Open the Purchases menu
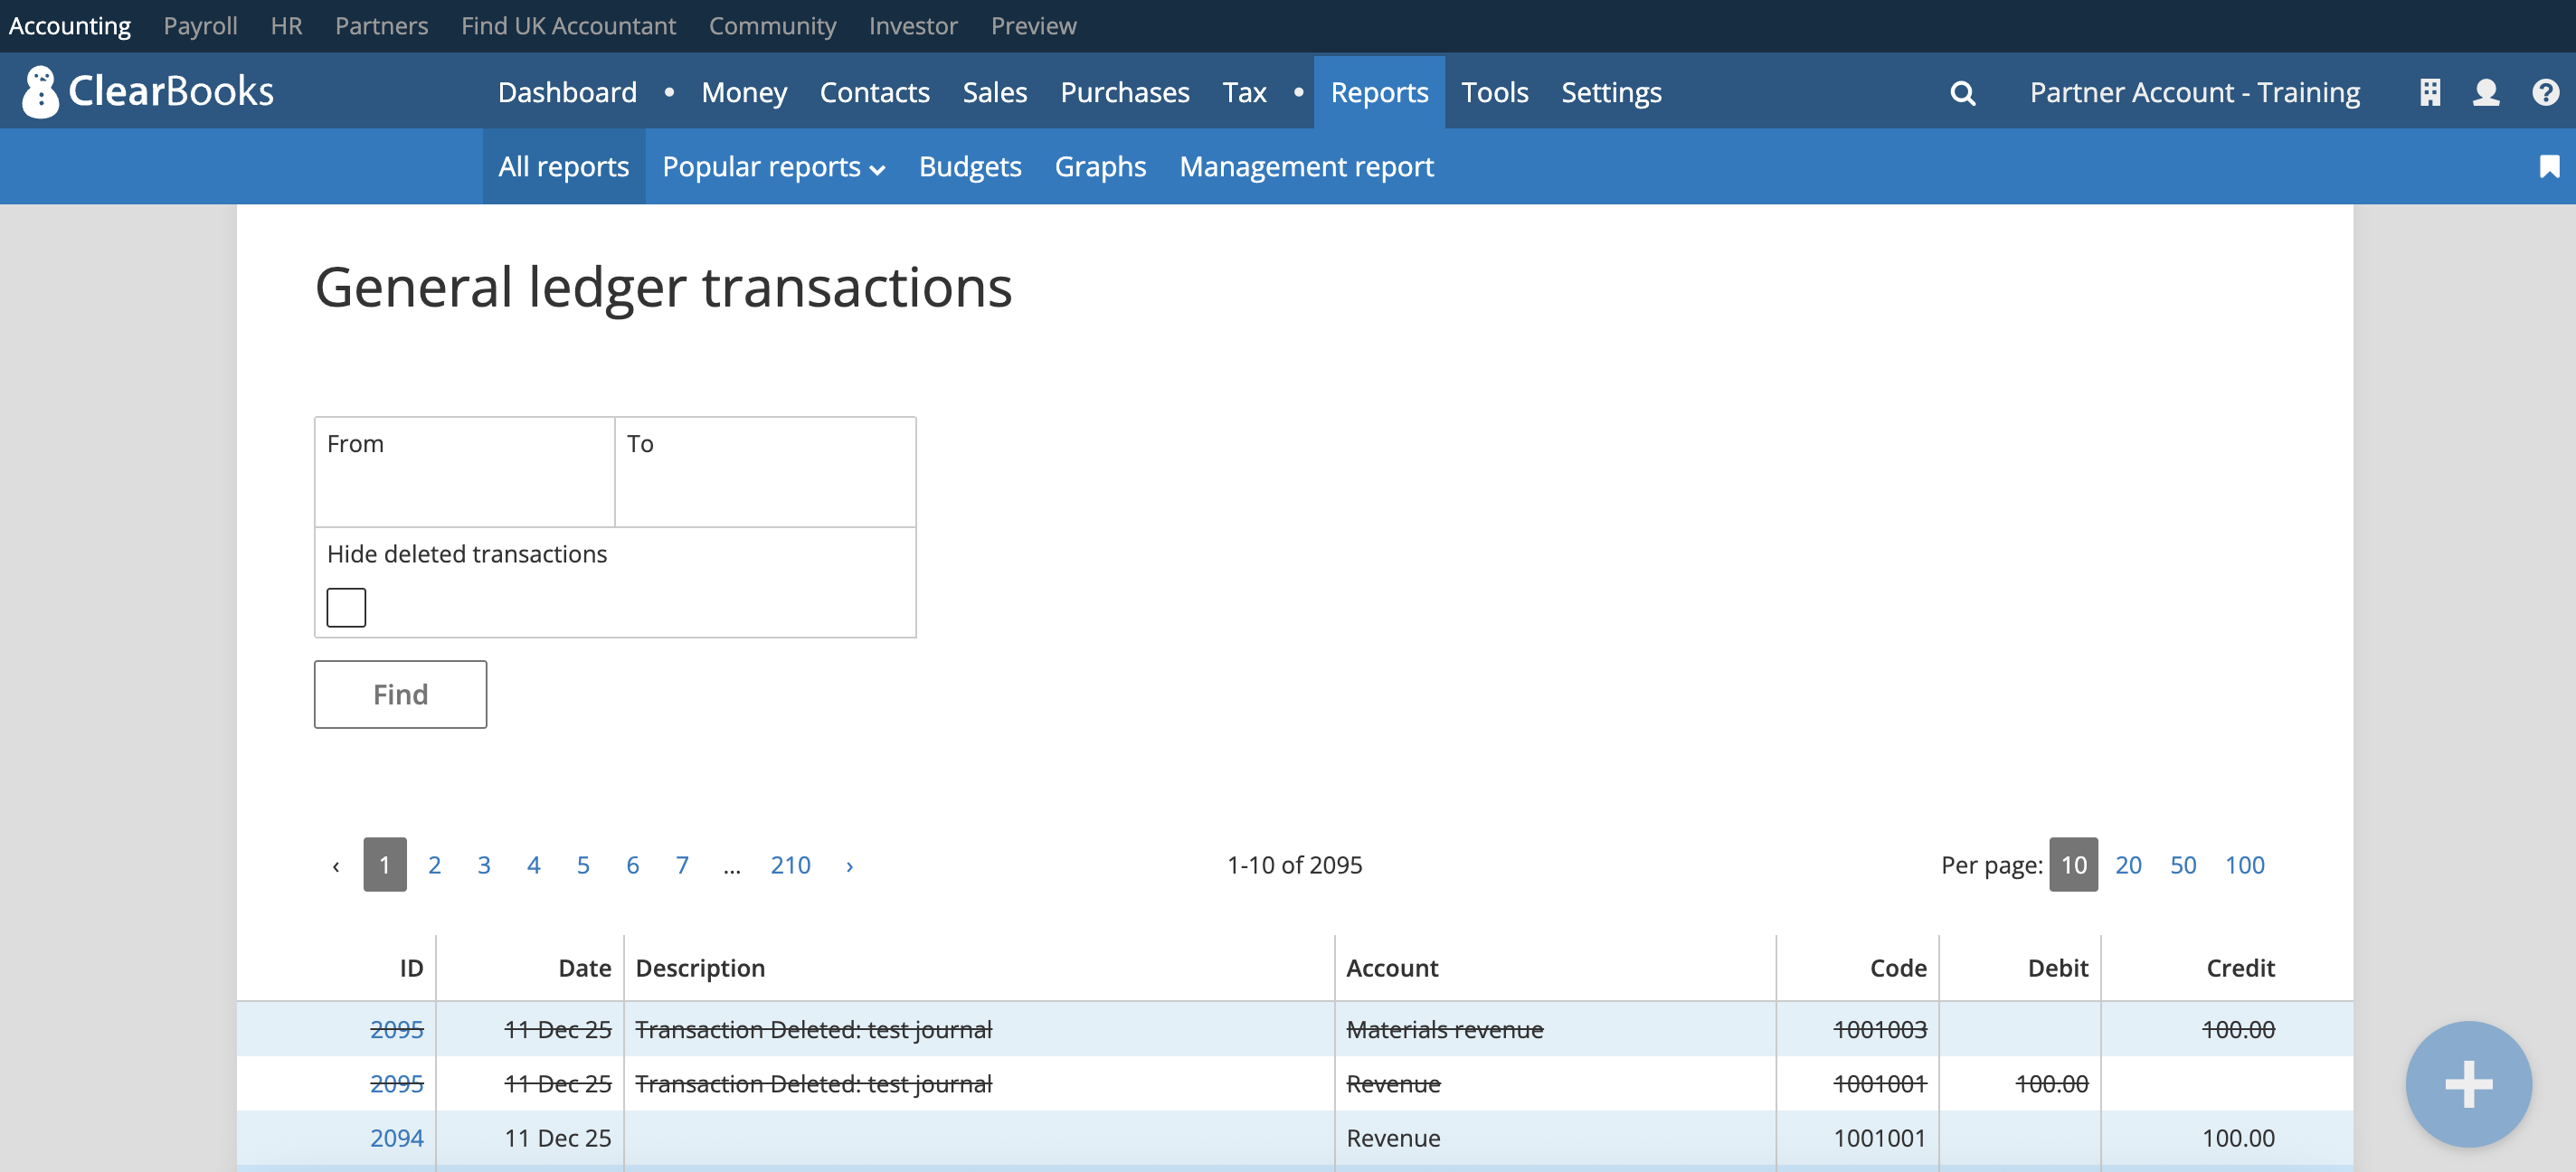 [x=1124, y=93]
